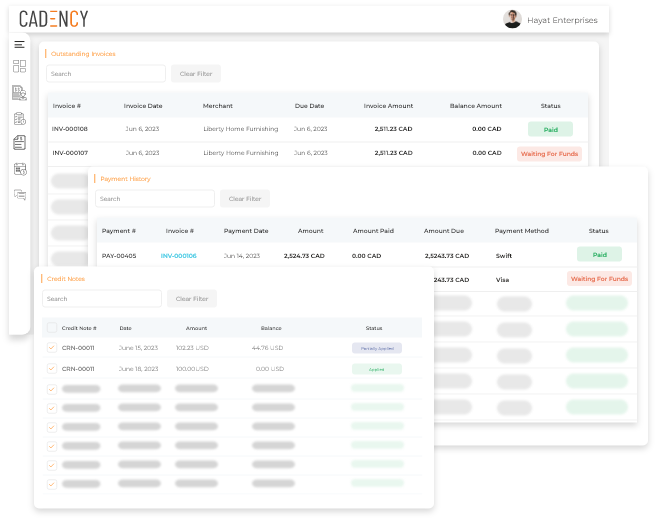The width and height of the screenshot is (657, 521).
Task: Sort by Invoice Amount column header
Action: pyautogui.click(x=388, y=106)
